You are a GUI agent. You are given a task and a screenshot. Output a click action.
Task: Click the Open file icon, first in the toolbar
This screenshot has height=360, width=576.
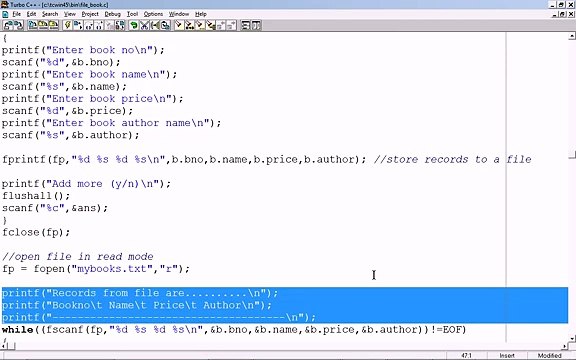click(x=8, y=25)
